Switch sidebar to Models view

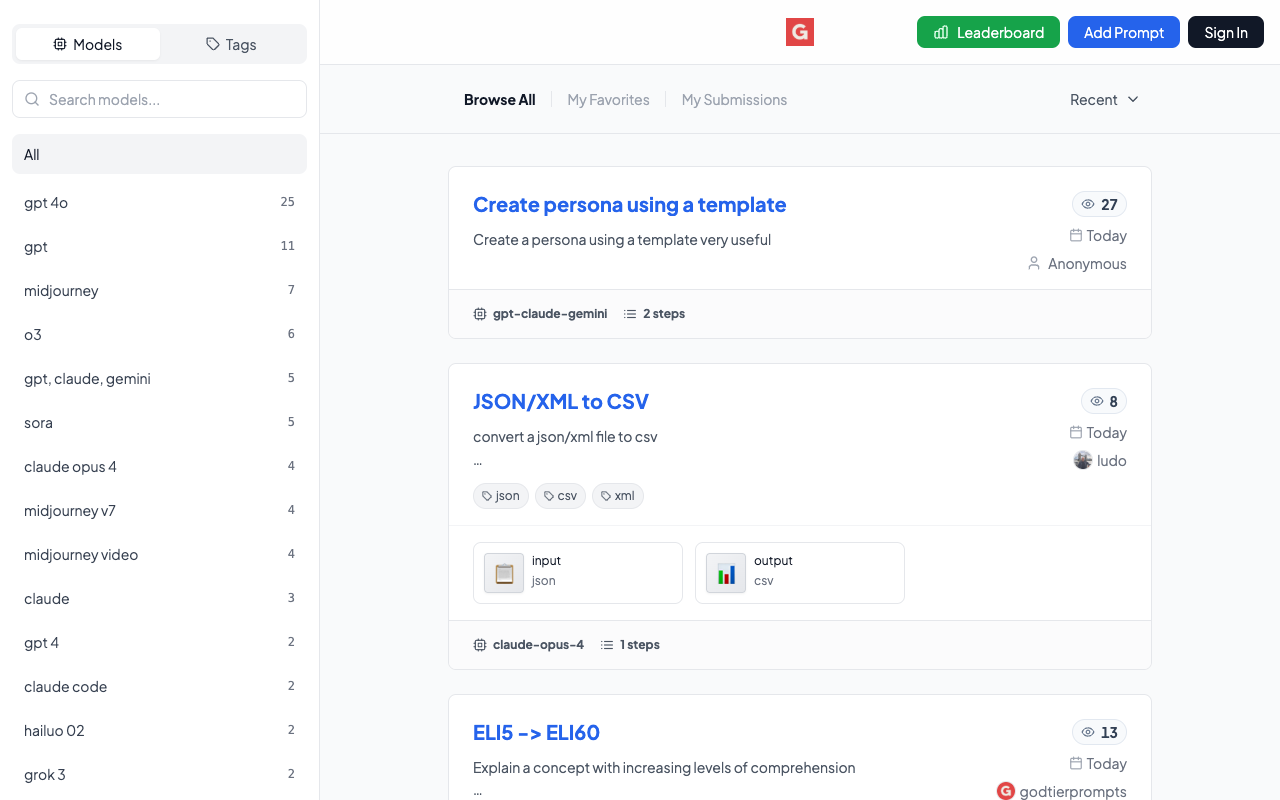(x=88, y=44)
